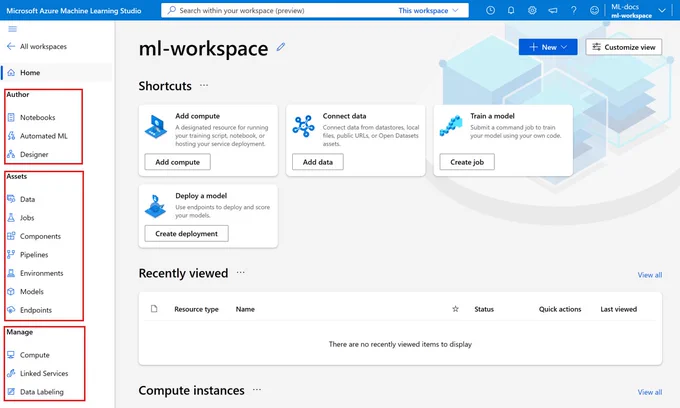Open notifications bell icon
This screenshot has width=680, height=408.
pyautogui.click(x=511, y=10)
